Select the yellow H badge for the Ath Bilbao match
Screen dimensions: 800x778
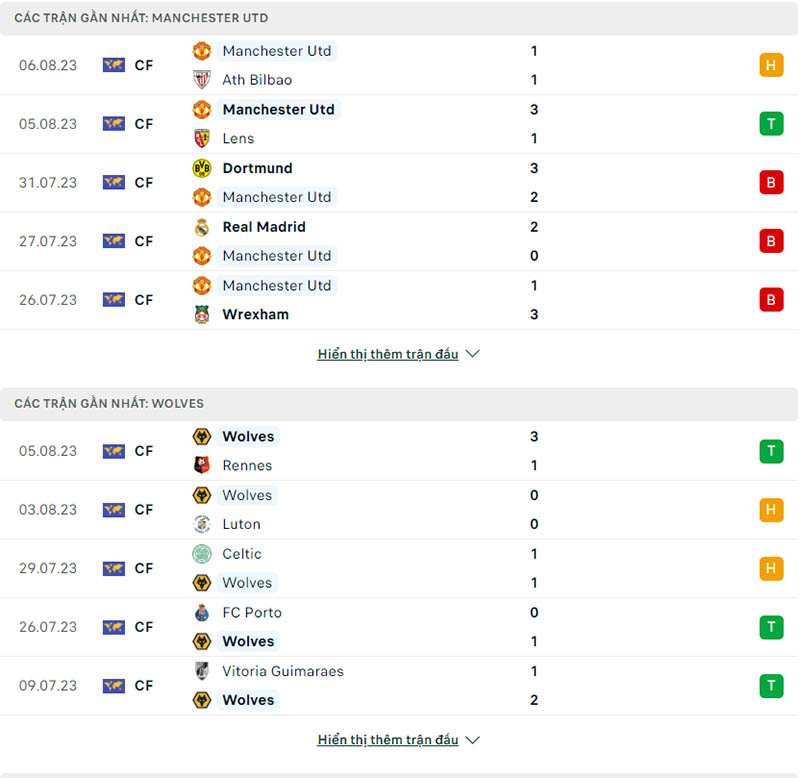click(x=771, y=64)
